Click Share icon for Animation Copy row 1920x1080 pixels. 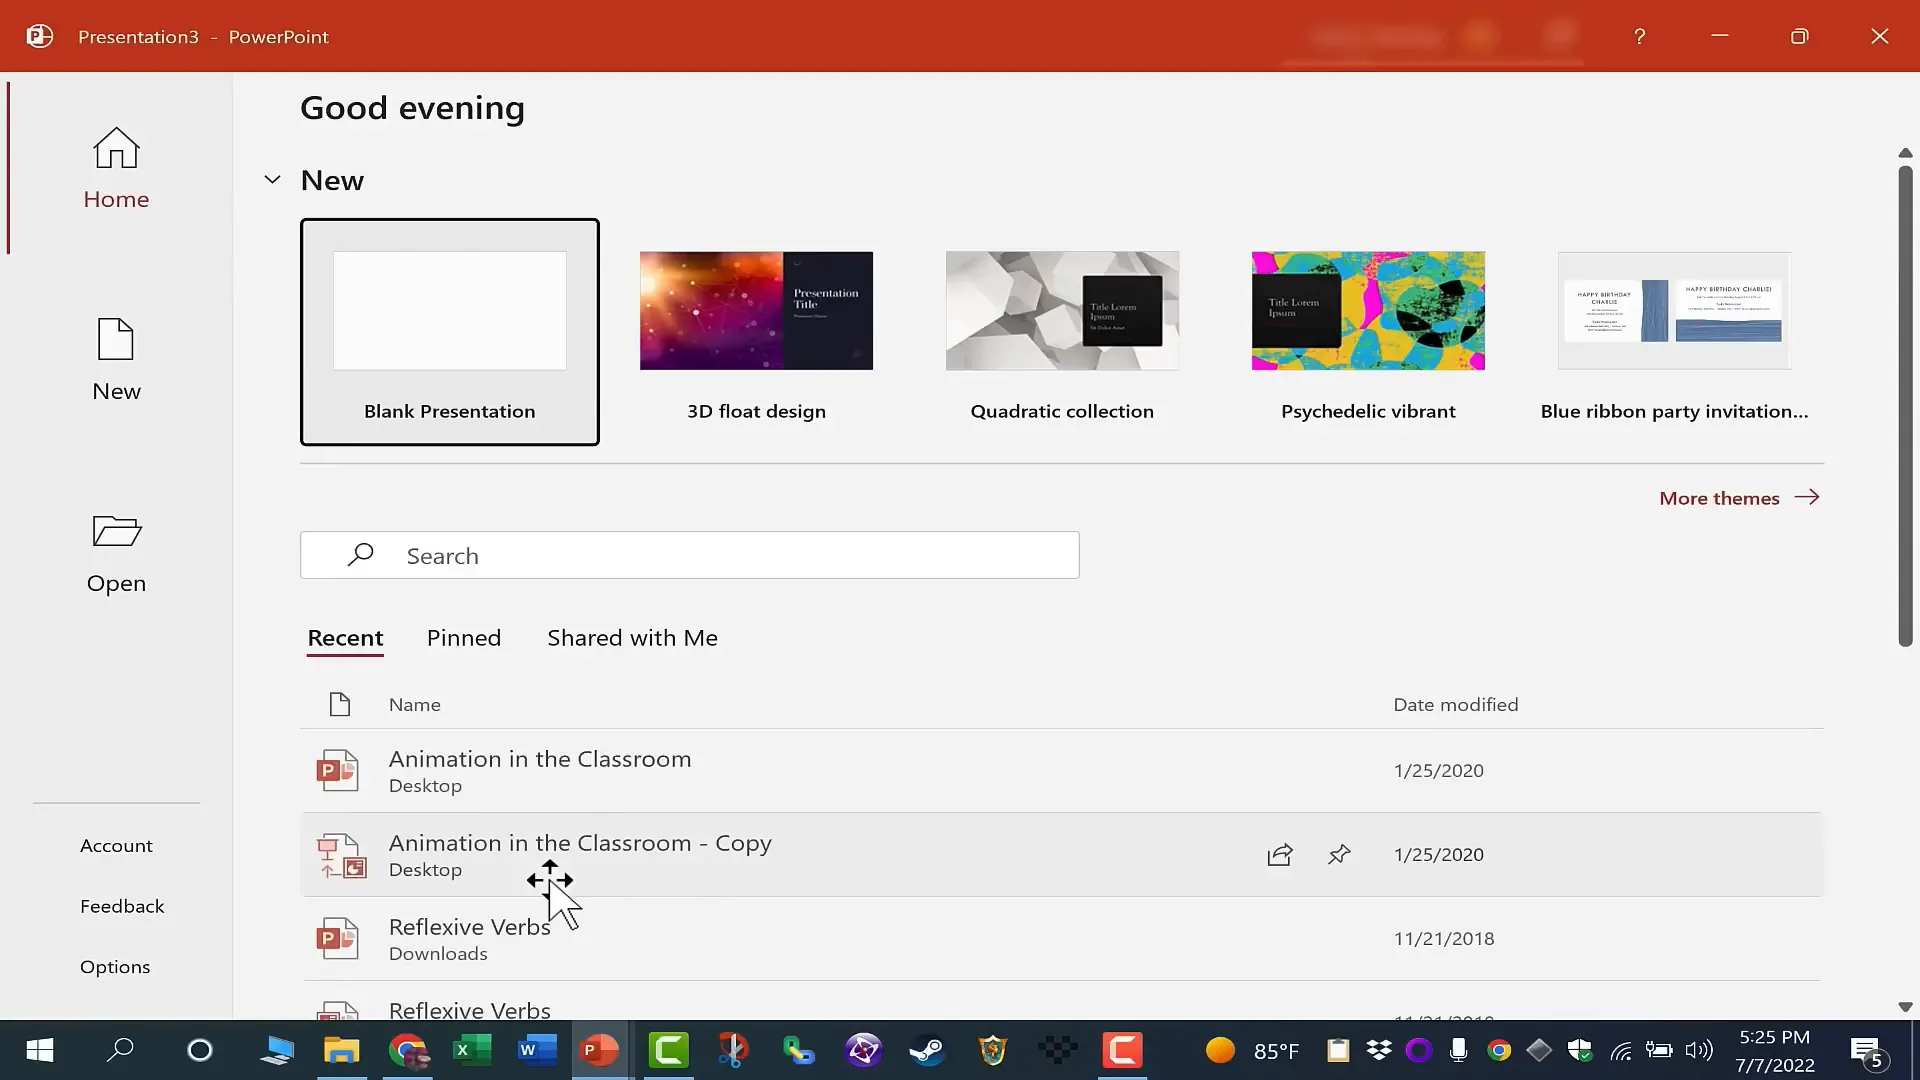tap(1280, 855)
